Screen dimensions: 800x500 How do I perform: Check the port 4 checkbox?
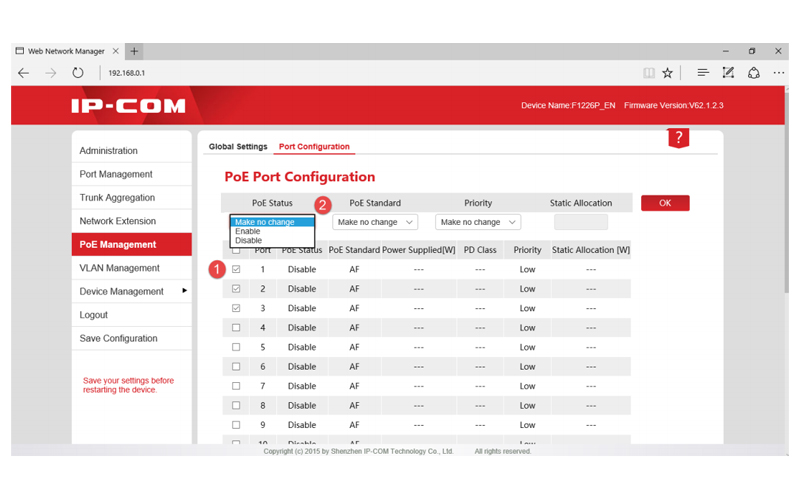(x=236, y=327)
